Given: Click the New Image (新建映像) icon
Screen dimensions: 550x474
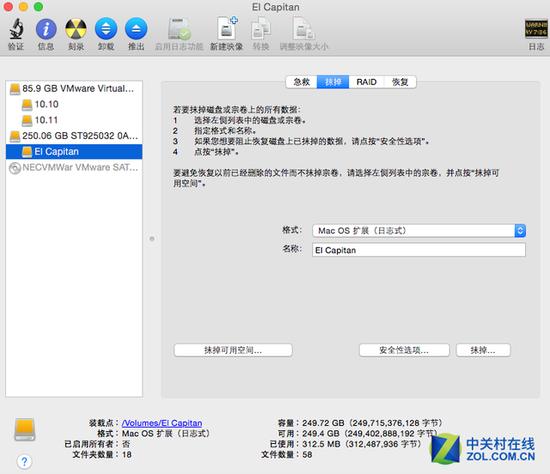Looking at the screenshot, I should 227,28.
